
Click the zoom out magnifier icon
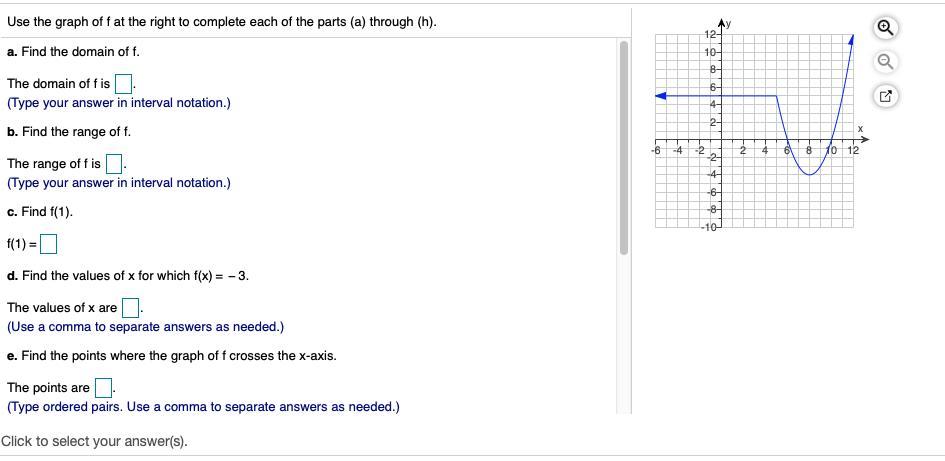[886, 63]
